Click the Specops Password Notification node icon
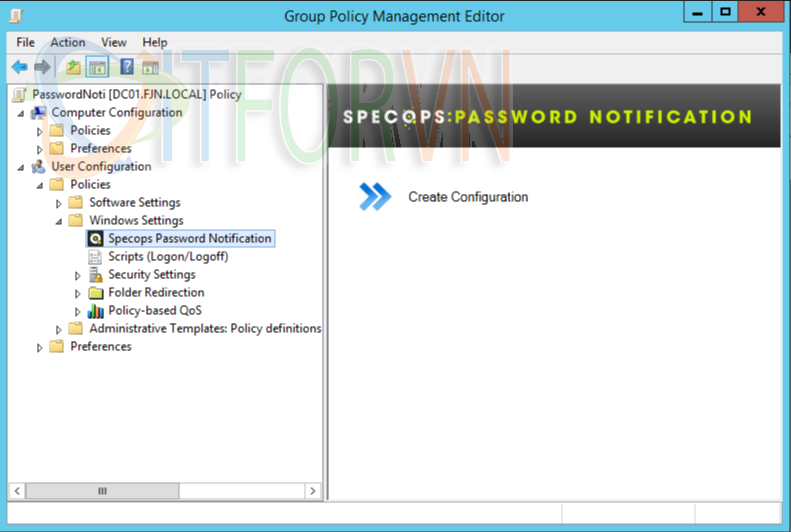Screen dimensions: 791x532 point(96,239)
